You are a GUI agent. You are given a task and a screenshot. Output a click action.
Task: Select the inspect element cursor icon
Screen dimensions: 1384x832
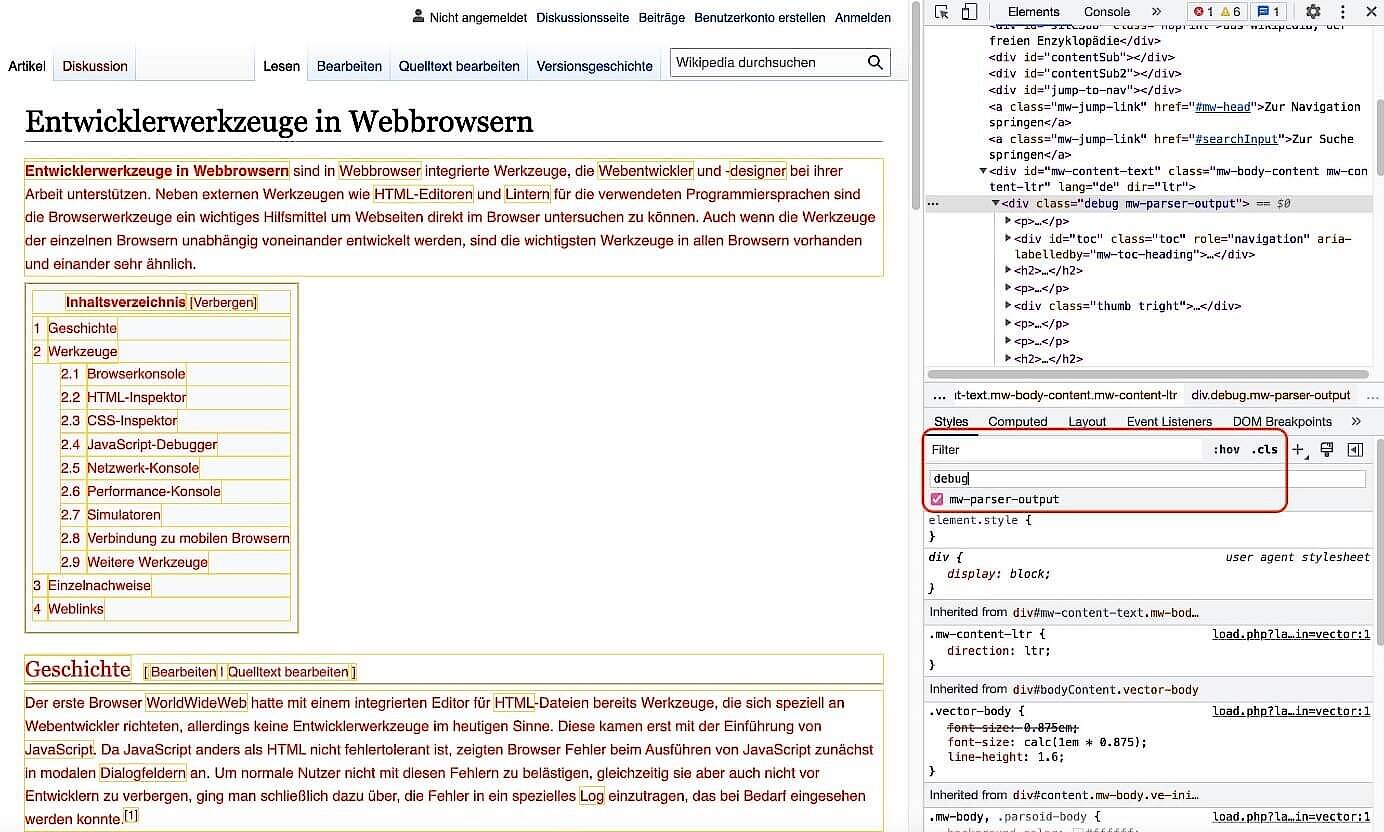pyautogui.click(x=941, y=12)
